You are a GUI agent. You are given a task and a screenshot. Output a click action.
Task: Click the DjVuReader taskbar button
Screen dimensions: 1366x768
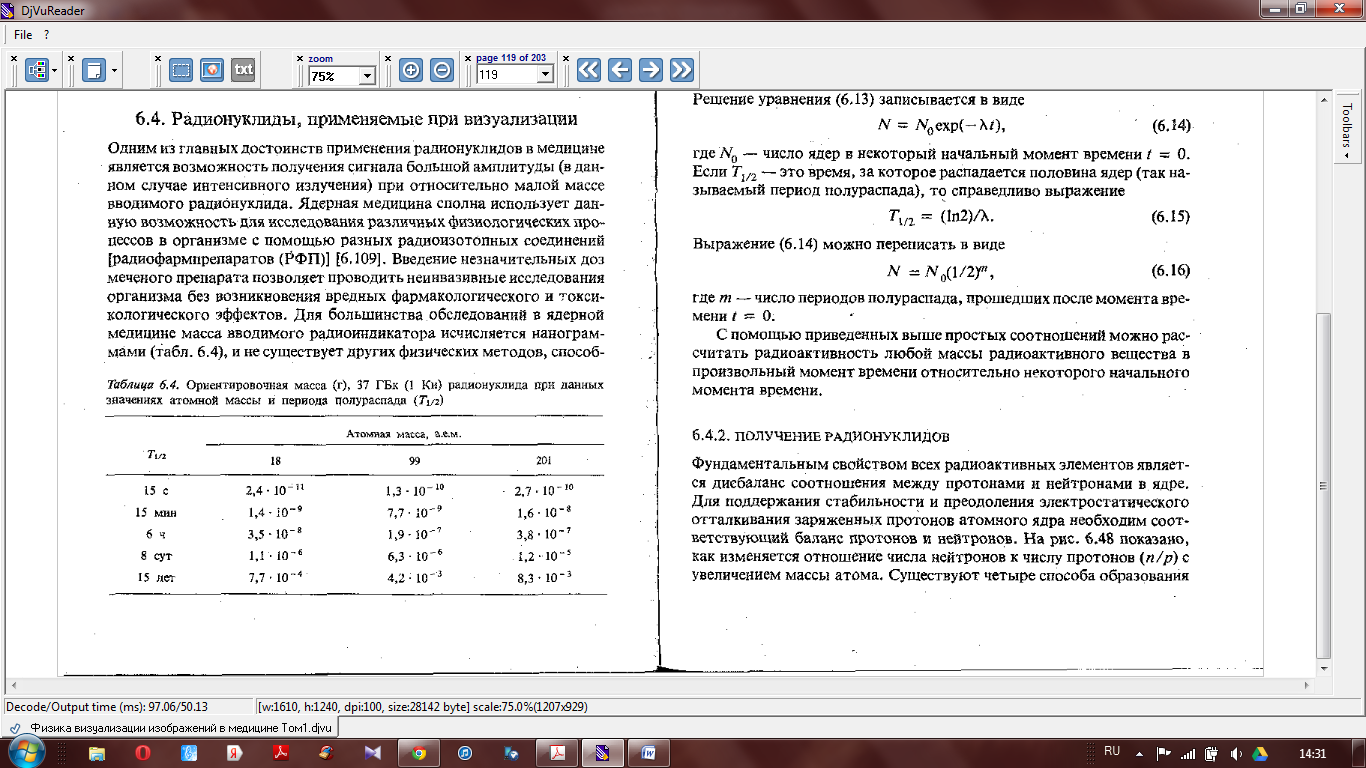pyautogui.click(x=602, y=752)
